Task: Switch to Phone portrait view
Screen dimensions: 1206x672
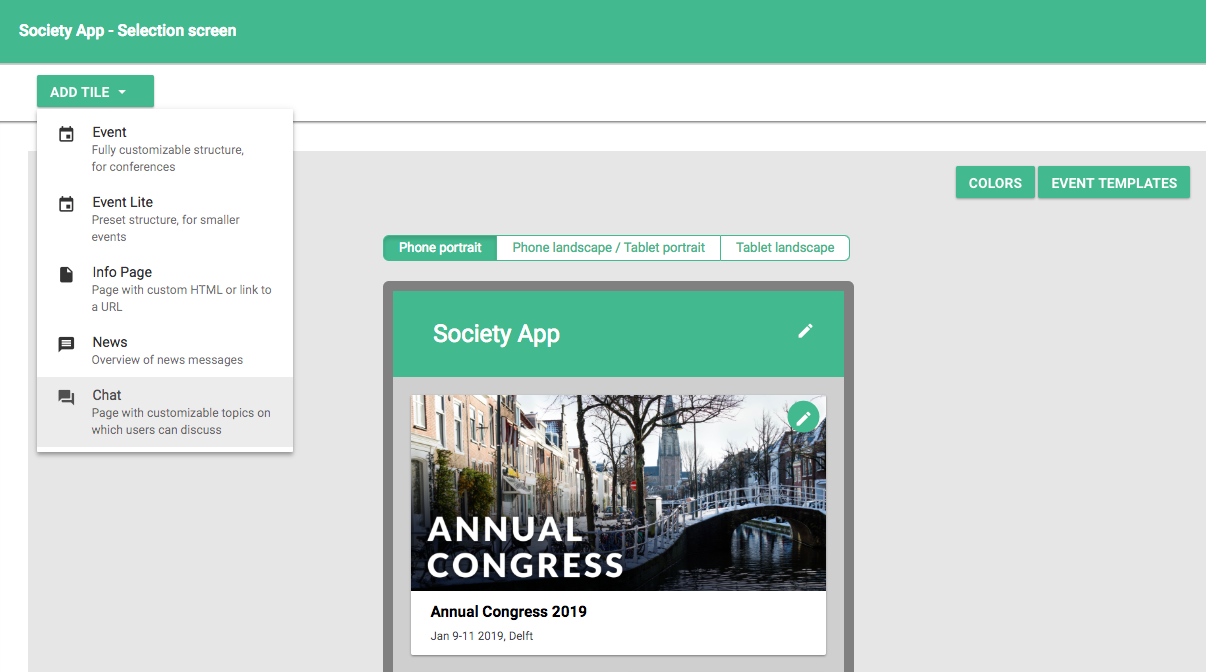Action: click(x=440, y=248)
